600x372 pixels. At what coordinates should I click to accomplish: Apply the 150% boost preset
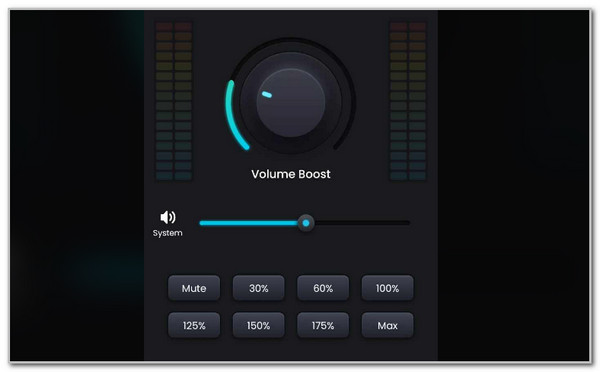259,326
